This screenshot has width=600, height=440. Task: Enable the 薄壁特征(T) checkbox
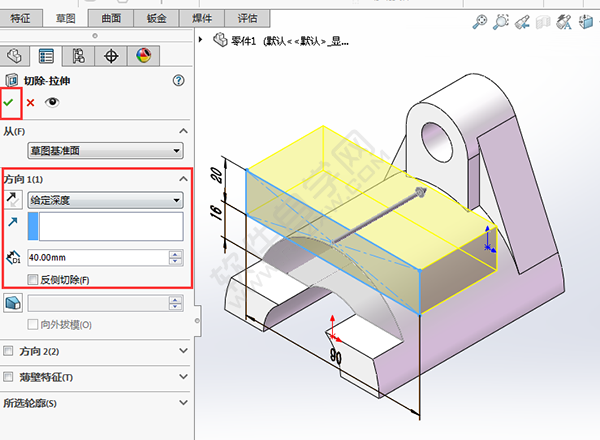click(x=8, y=377)
